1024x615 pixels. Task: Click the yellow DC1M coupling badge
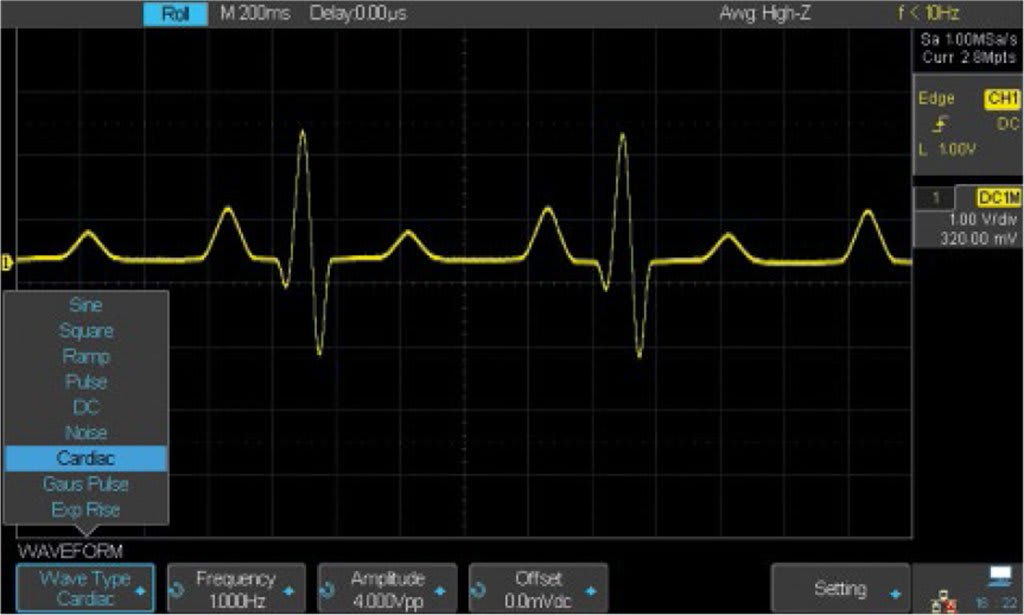[x=998, y=197]
